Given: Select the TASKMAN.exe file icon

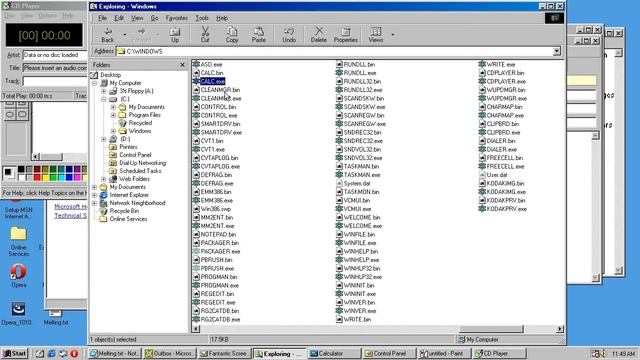Looking at the screenshot, I should [x=339, y=175].
